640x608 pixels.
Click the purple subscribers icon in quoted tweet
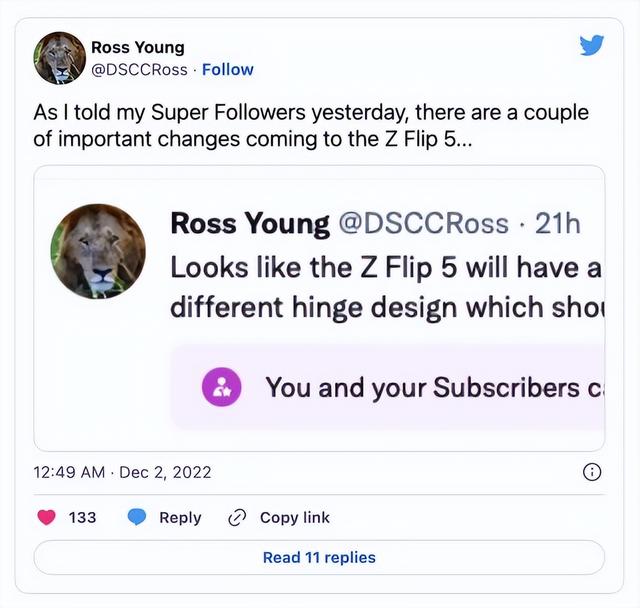pos(222,388)
